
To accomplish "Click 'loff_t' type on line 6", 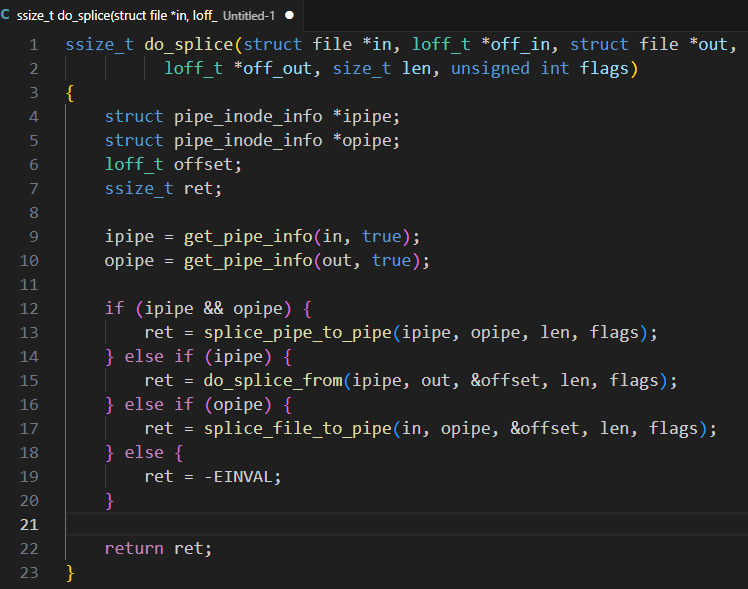I will [x=134, y=165].
